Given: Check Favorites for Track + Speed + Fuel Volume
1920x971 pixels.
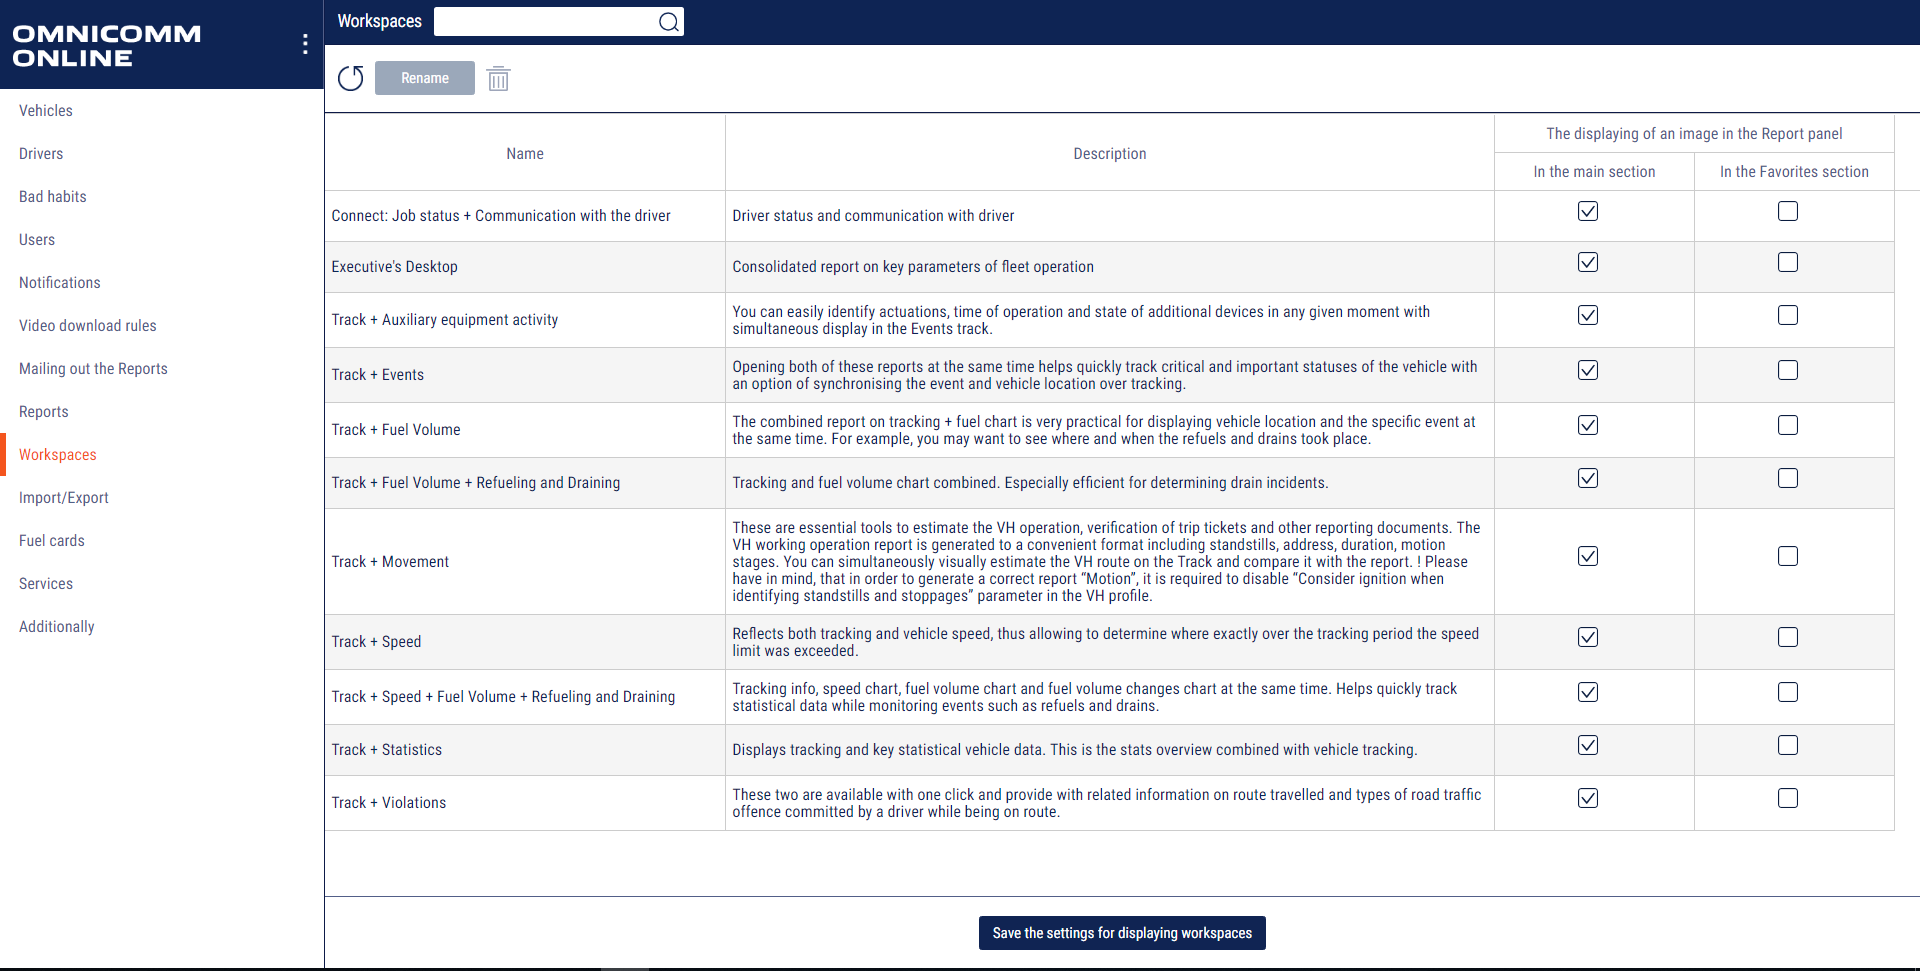Looking at the screenshot, I should coord(1788,692).
